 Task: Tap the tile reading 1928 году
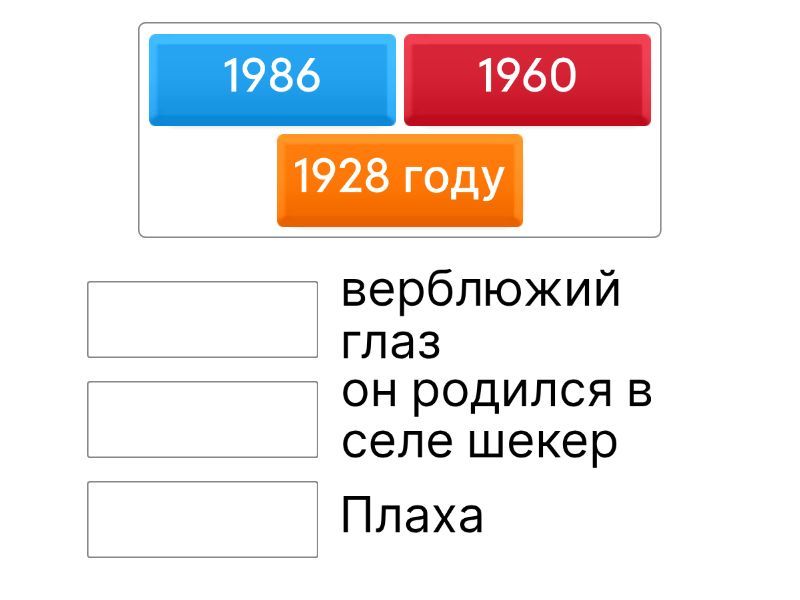399,180
